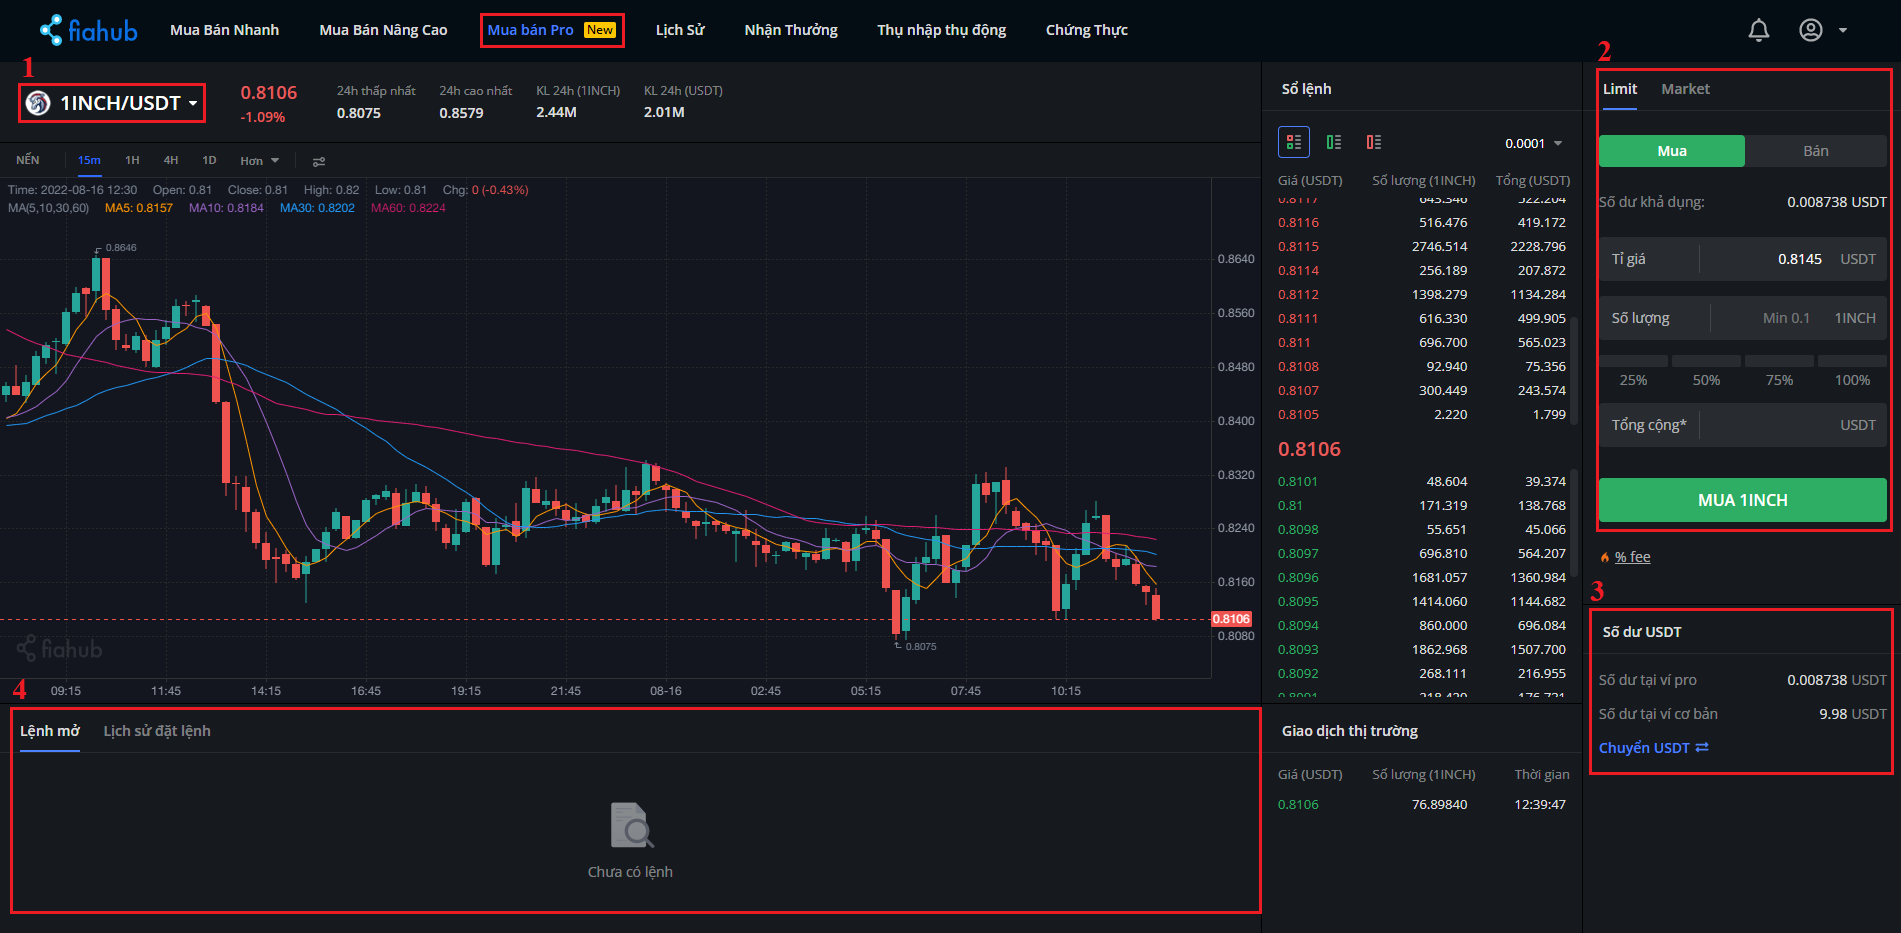Switch to Lệnh mở tab
Image resolution: width=1901 pixels, height=933 pixels.
[50, 731]
